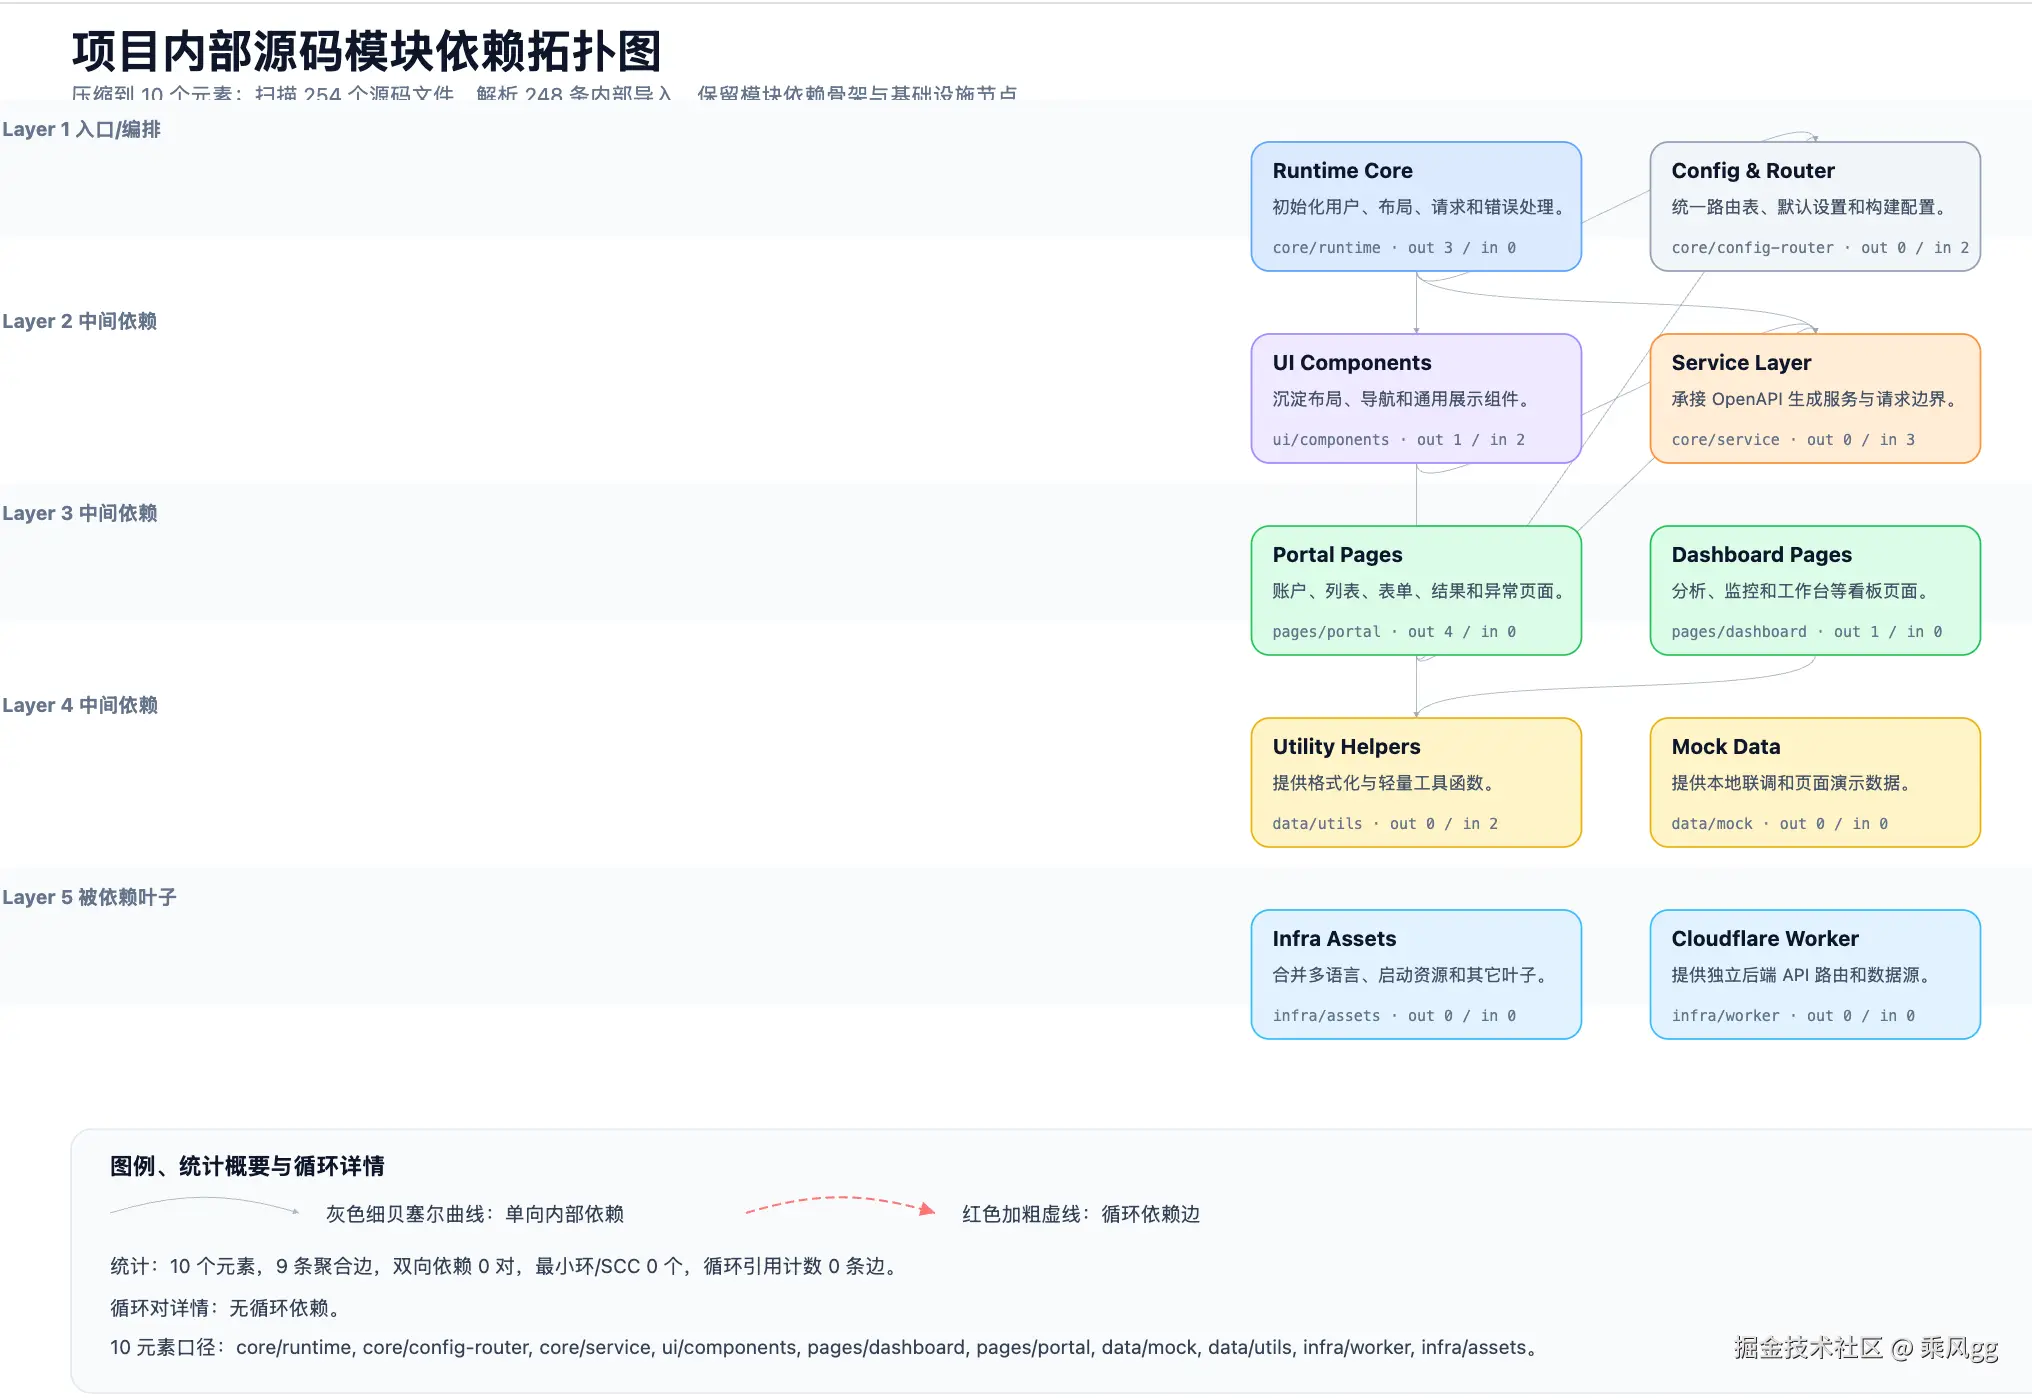Click the Utility Helpers node card
The image size is (2032, 1398).
pyautogui.click(x=1416, y=782)
